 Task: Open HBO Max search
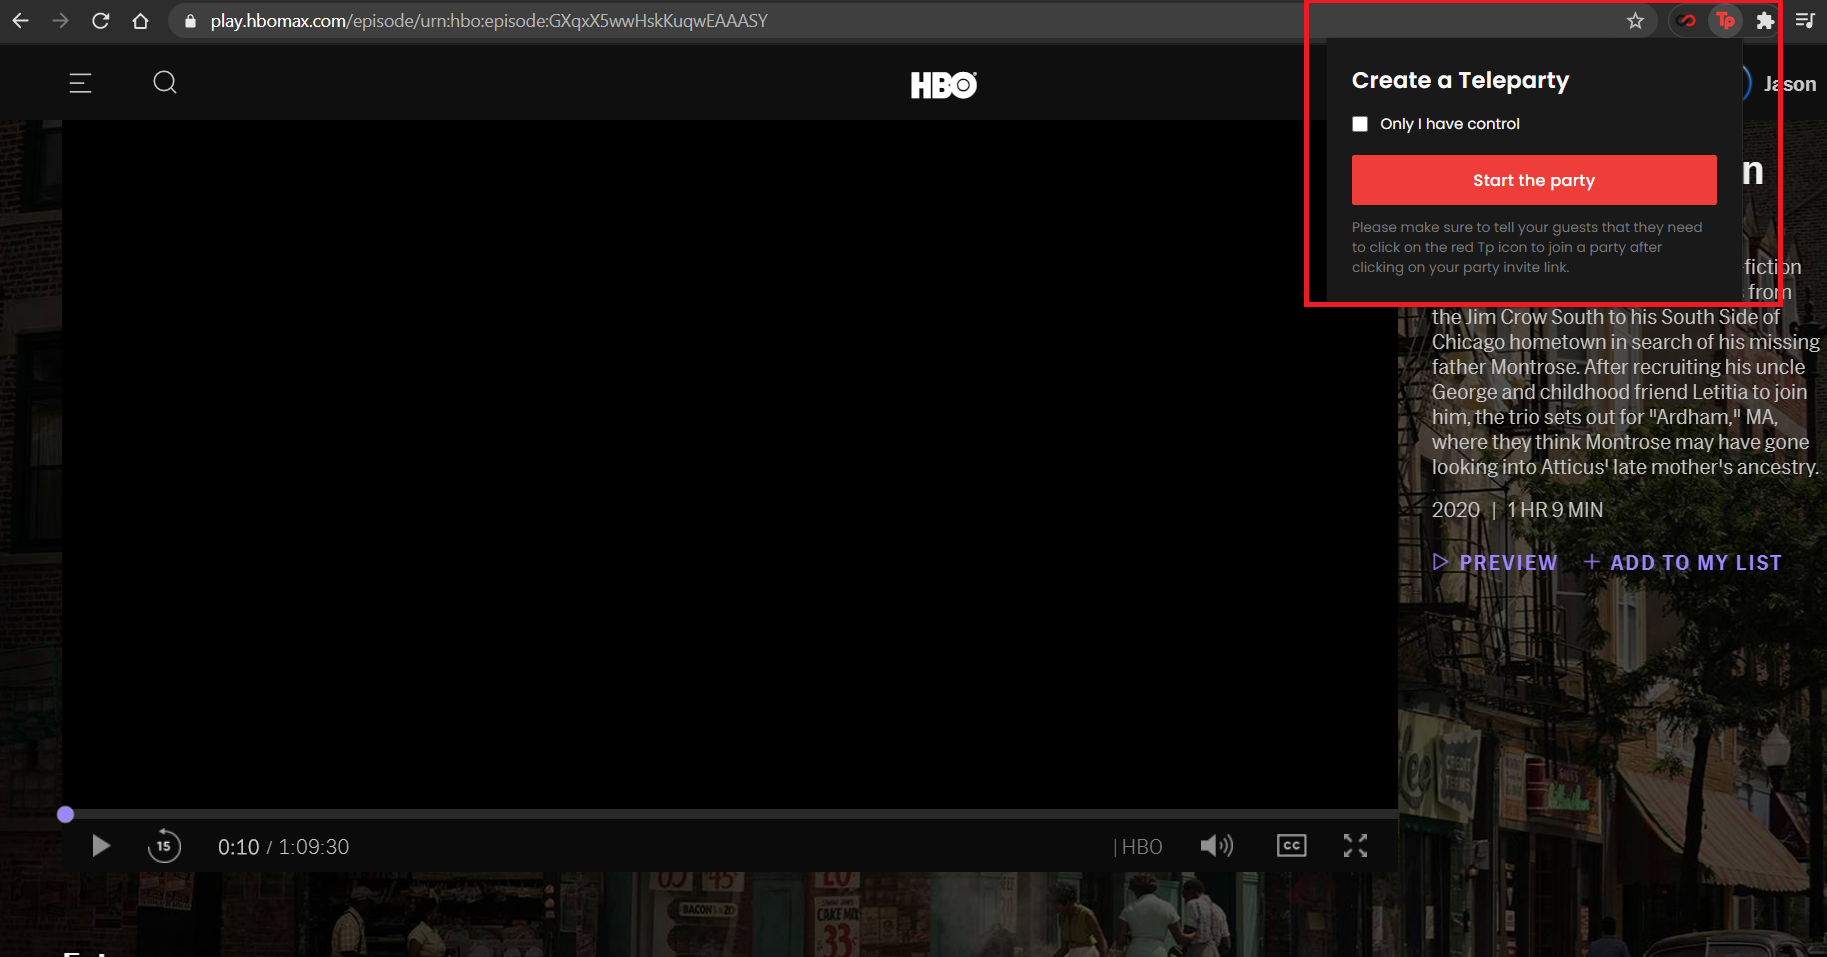click(165, 82)
